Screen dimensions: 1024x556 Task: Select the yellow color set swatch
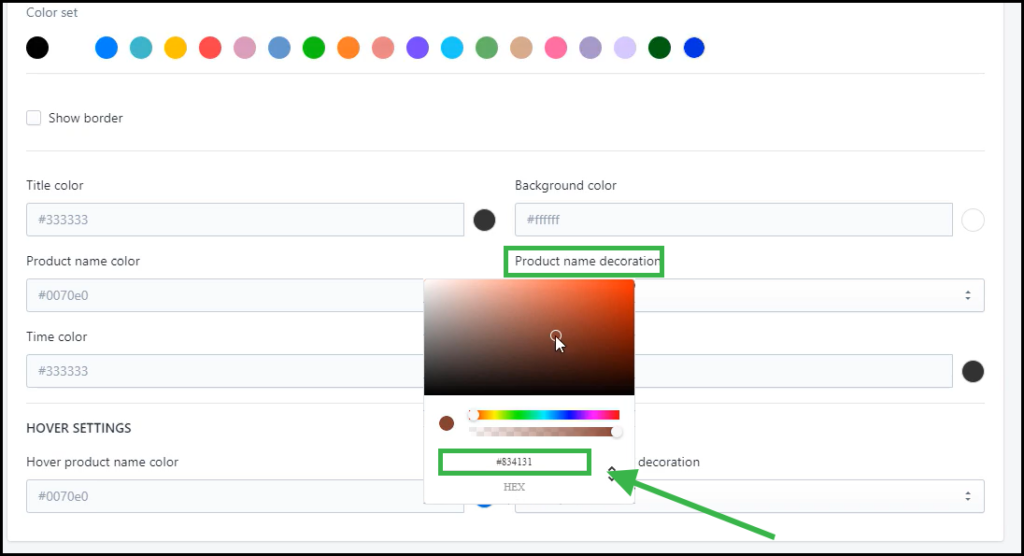coord(176,48)
